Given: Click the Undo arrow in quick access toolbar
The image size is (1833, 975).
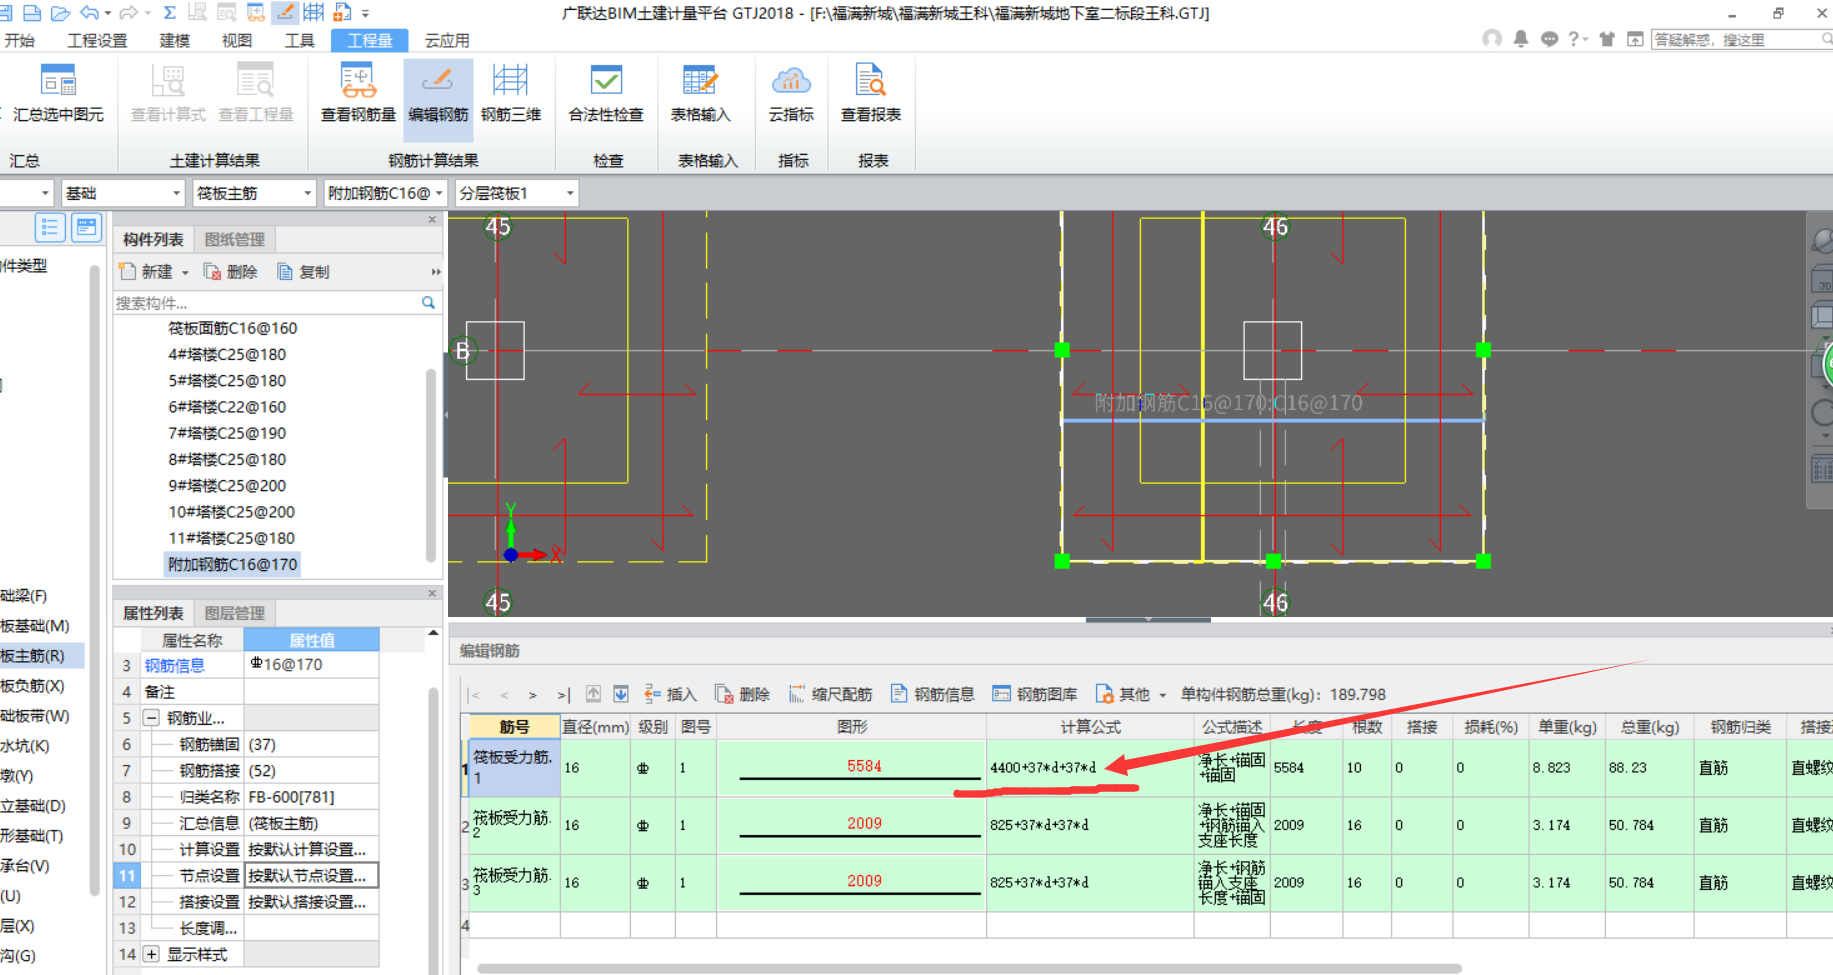Looking at the screenshot, I should (90, 13).
